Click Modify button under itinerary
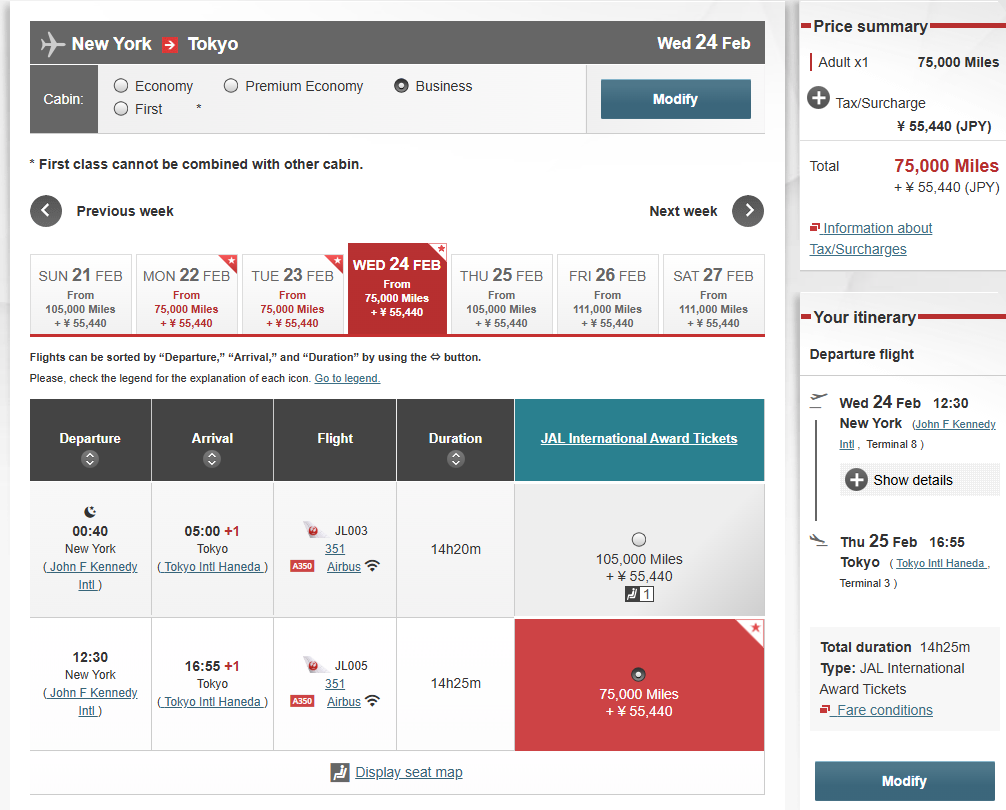 905,781
